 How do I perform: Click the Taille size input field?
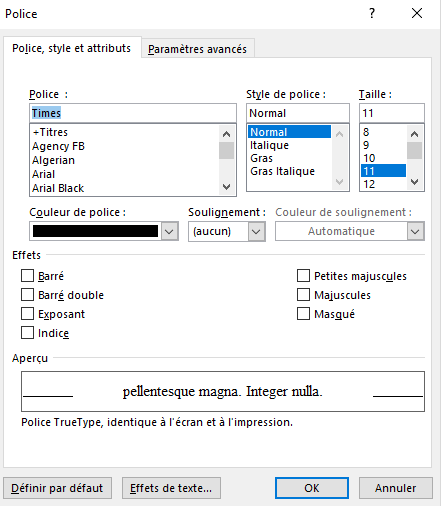[392, 113]
